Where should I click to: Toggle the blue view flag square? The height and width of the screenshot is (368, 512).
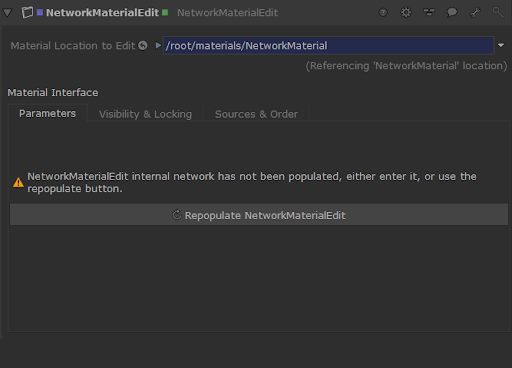click(x=40, y=13)
